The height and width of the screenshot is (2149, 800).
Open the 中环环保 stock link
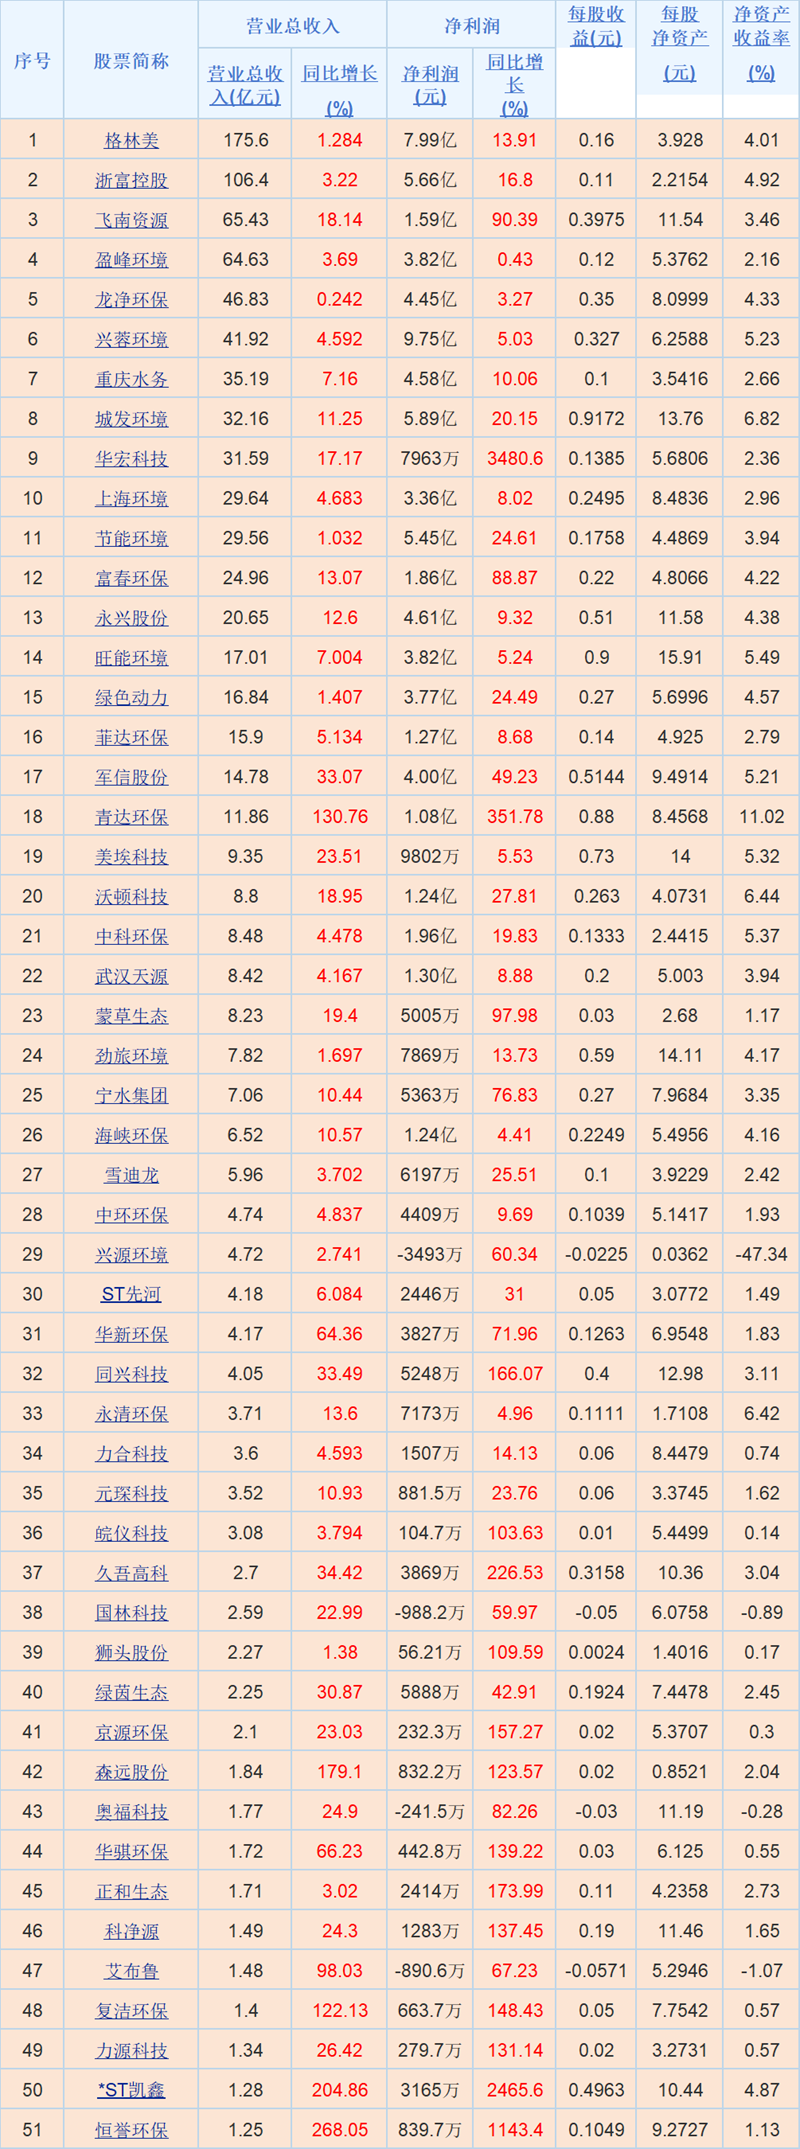coord(131,1215)
